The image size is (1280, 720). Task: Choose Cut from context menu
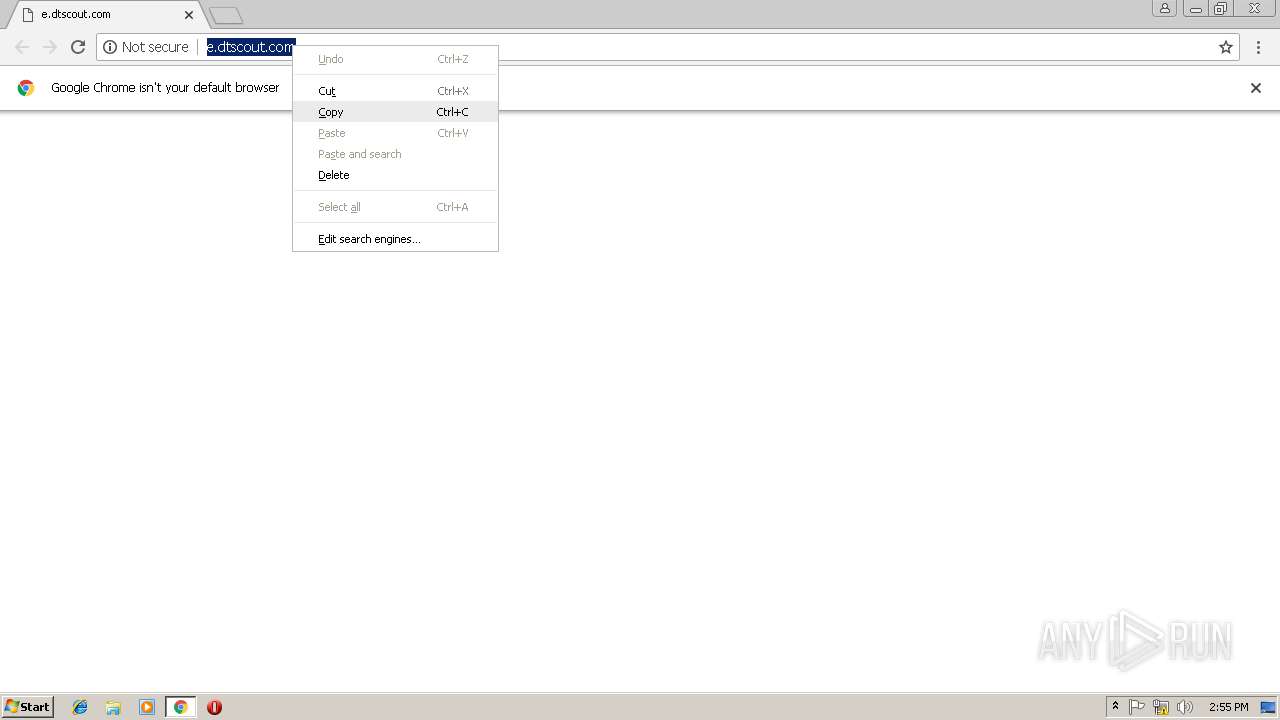(x=395, y=91)
